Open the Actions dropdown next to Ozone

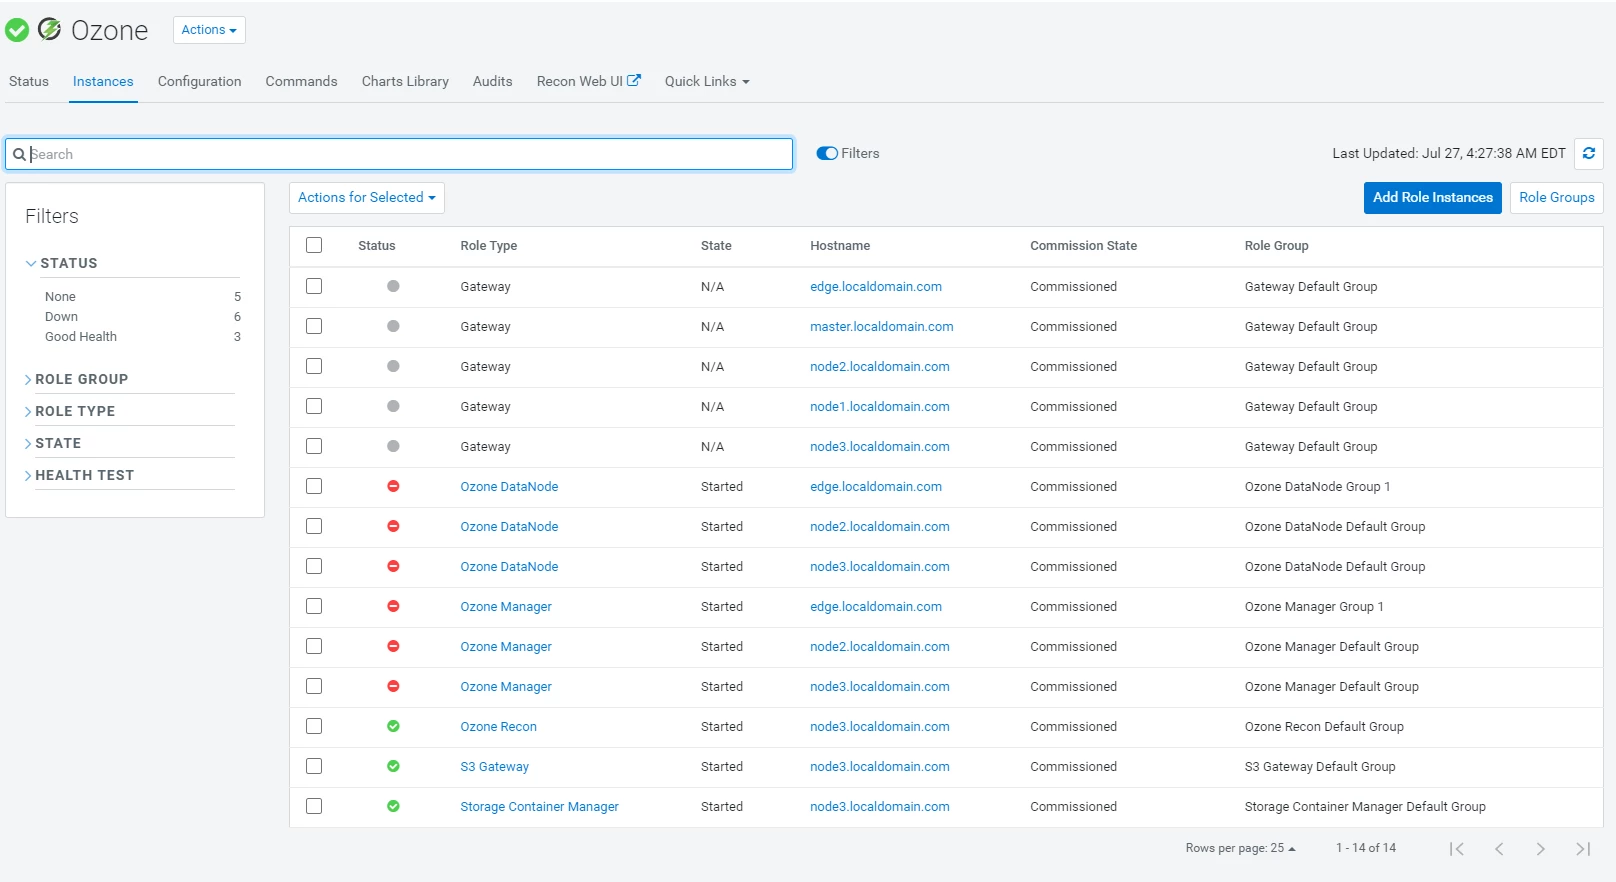click(x=209, y=30)
